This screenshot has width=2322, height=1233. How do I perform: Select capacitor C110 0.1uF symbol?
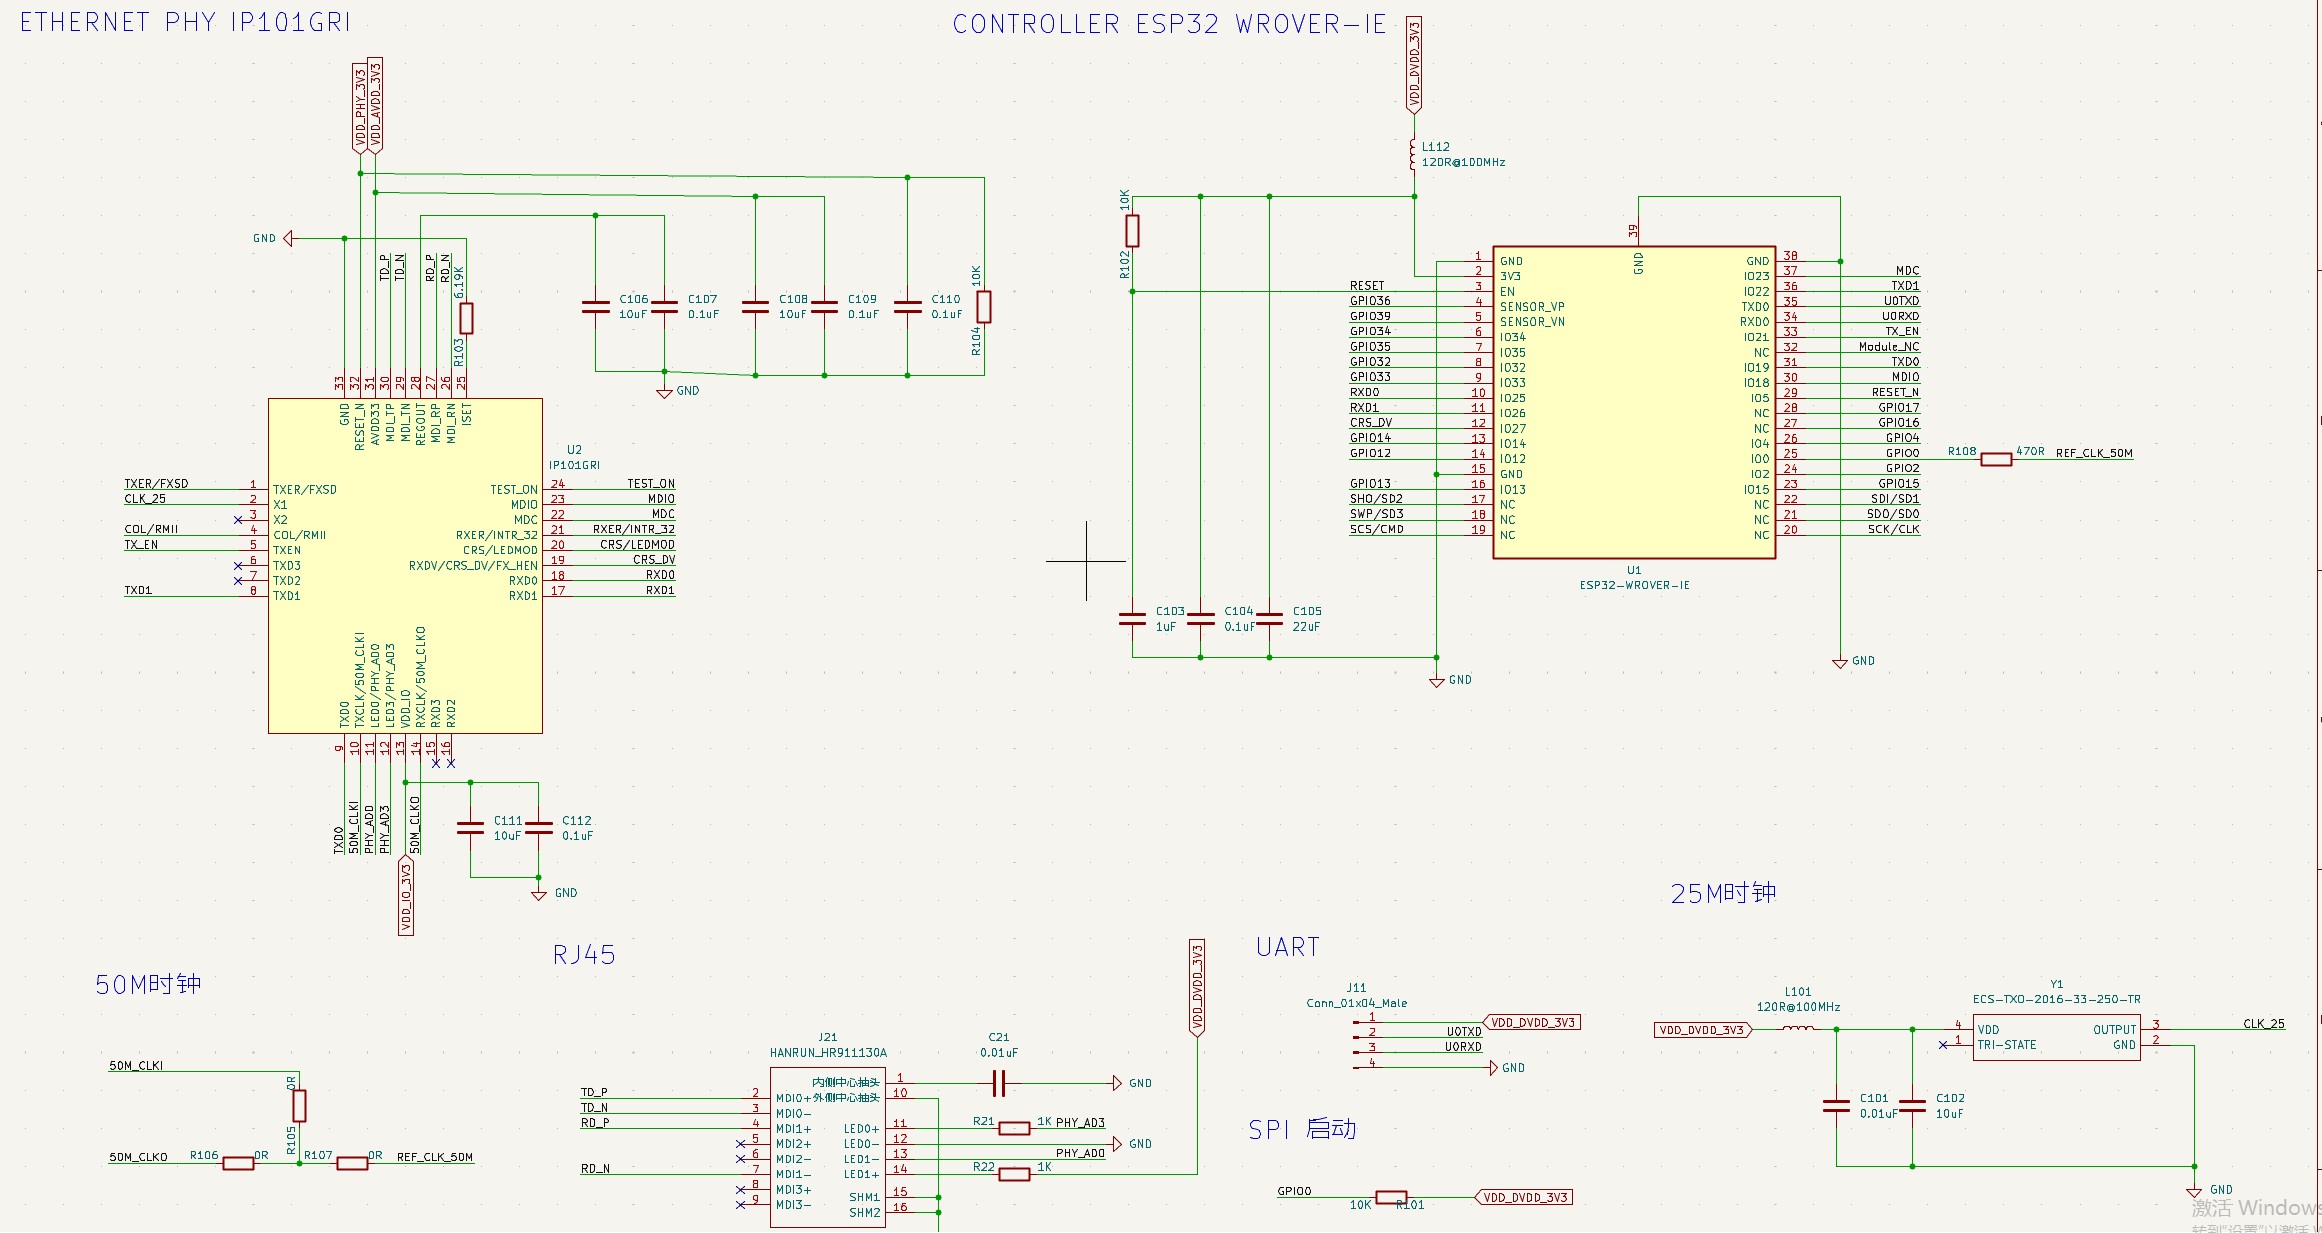(x=907, y=306)
